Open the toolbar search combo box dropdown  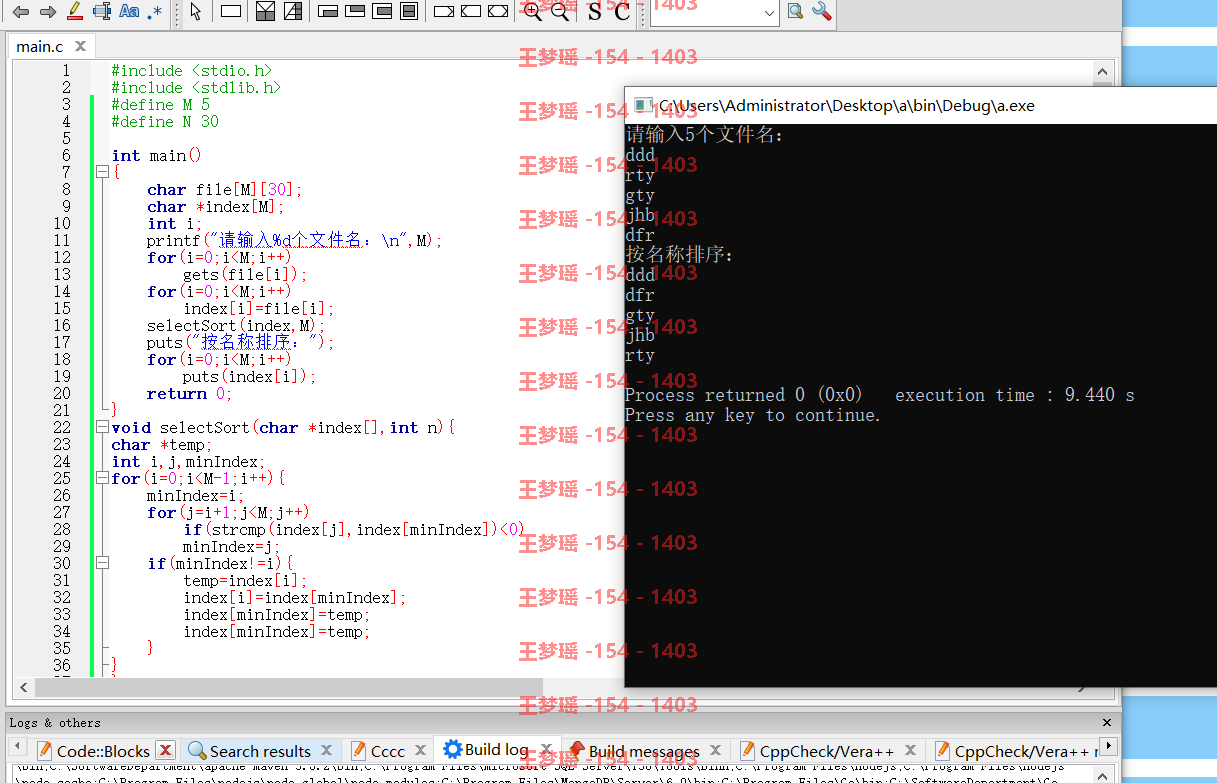pyautogui.click(x=768, y=13)
